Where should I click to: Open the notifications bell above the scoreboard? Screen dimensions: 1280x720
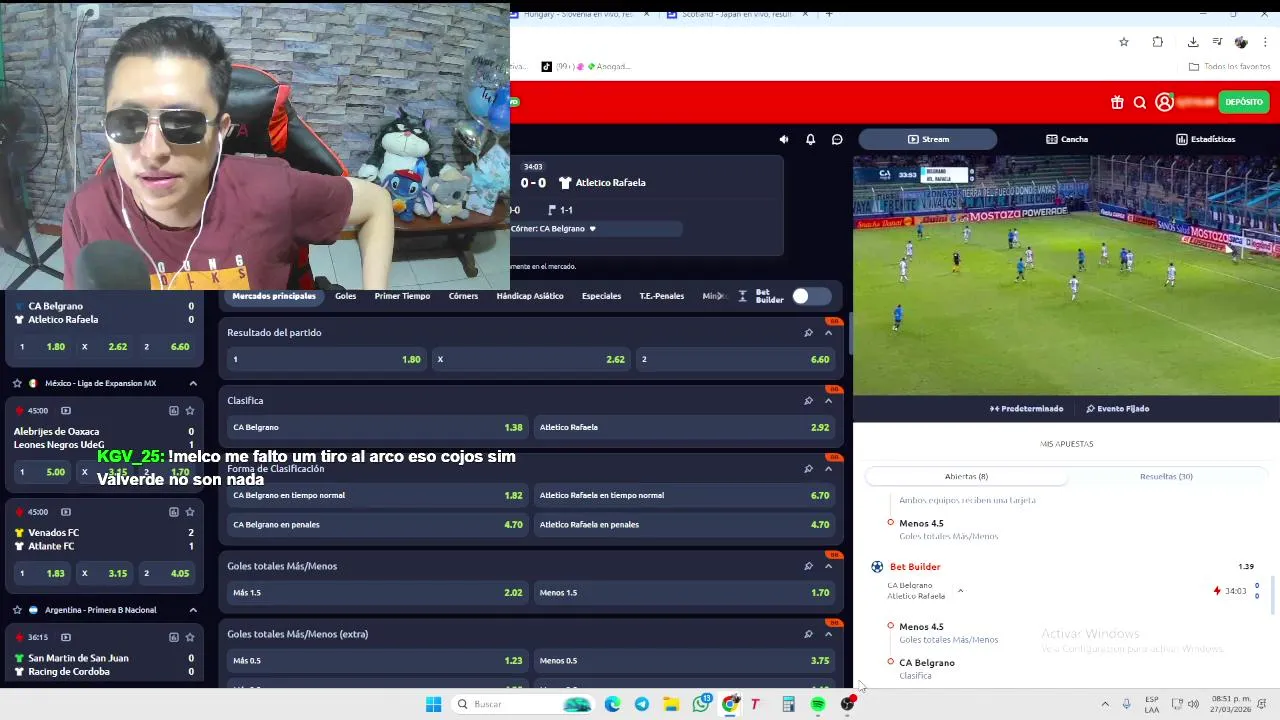point(810,139)
